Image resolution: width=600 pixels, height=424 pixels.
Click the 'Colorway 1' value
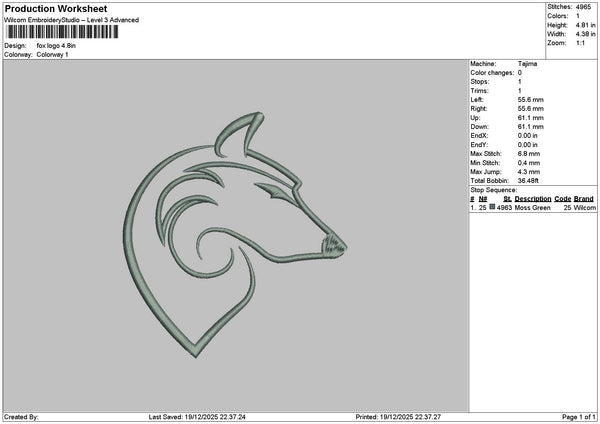click(52, 55)
